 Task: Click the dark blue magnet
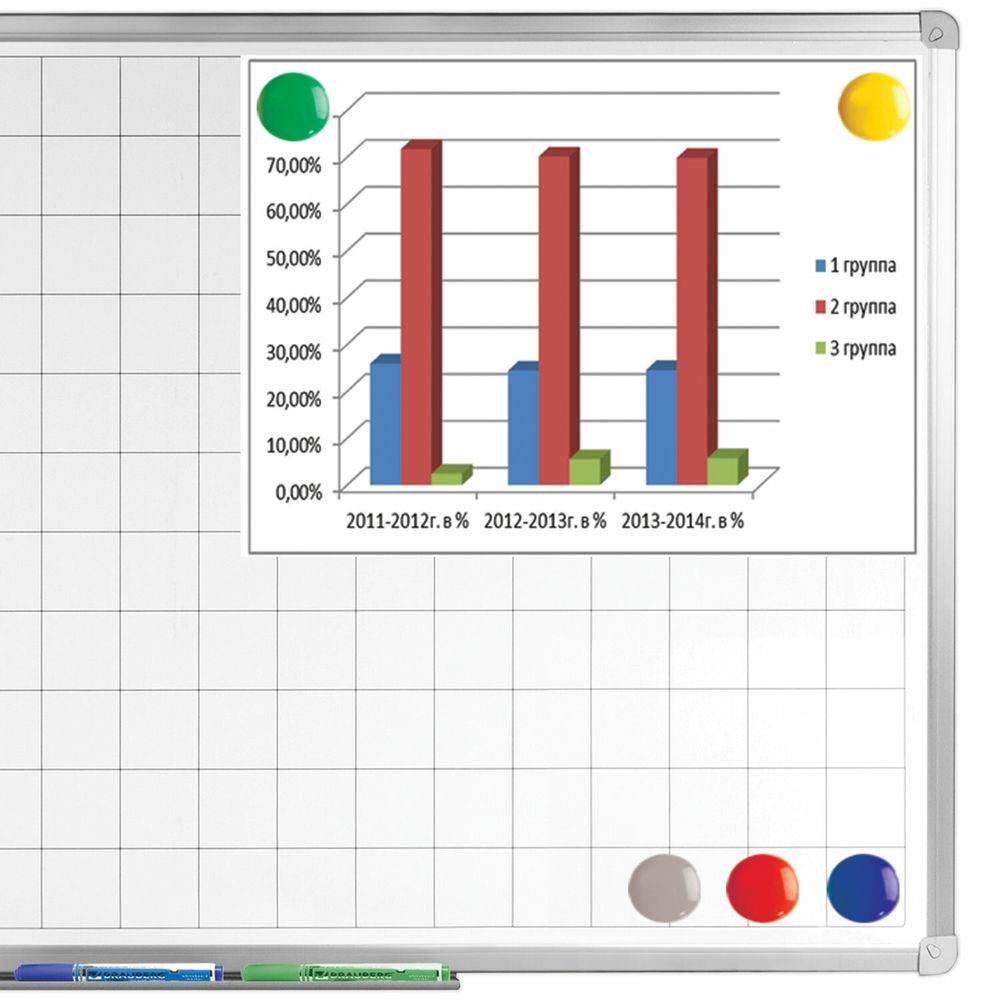[x=863, y=888]
